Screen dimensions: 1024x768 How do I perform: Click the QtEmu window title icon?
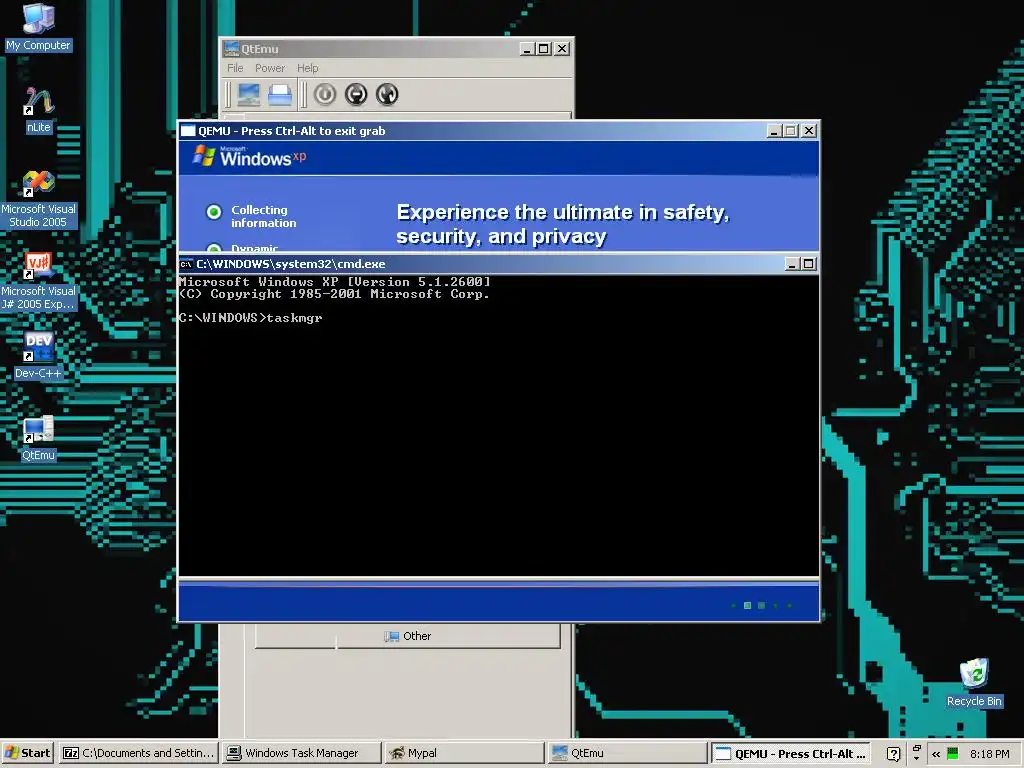coord(231,48)
